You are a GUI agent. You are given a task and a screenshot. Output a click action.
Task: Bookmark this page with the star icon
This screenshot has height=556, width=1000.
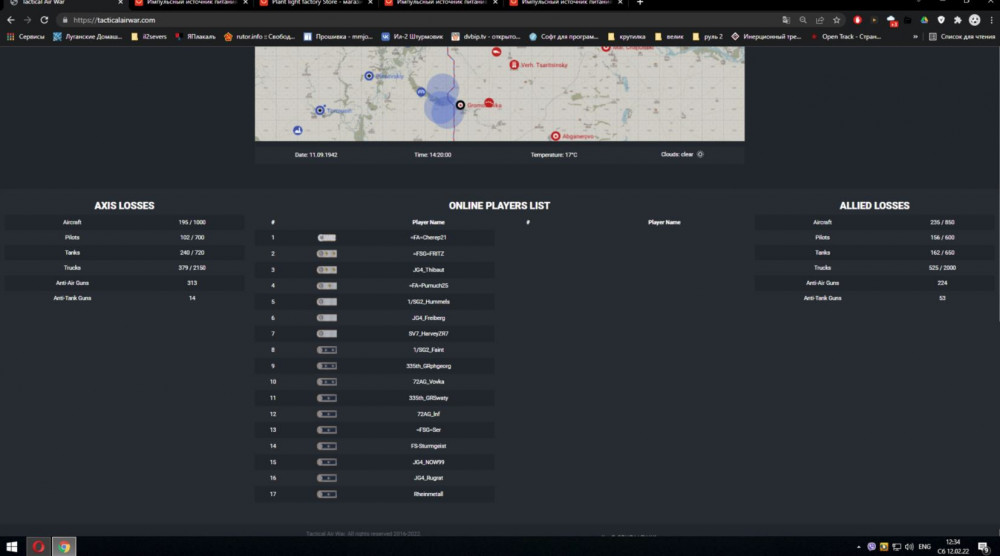[x=837, y=20]
